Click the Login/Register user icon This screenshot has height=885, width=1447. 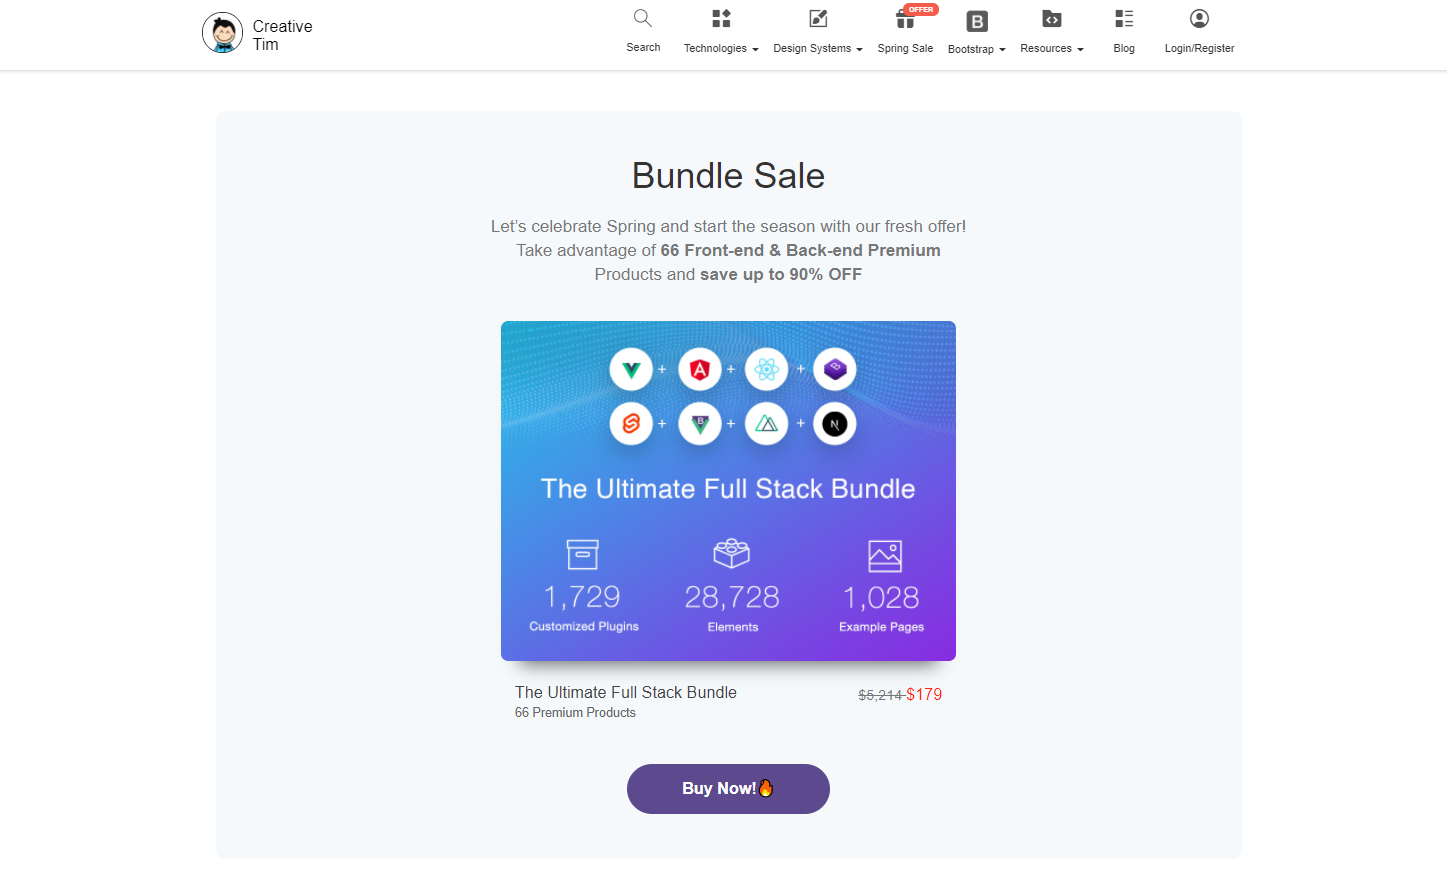pyautogui.click(x=1199, y=18)
